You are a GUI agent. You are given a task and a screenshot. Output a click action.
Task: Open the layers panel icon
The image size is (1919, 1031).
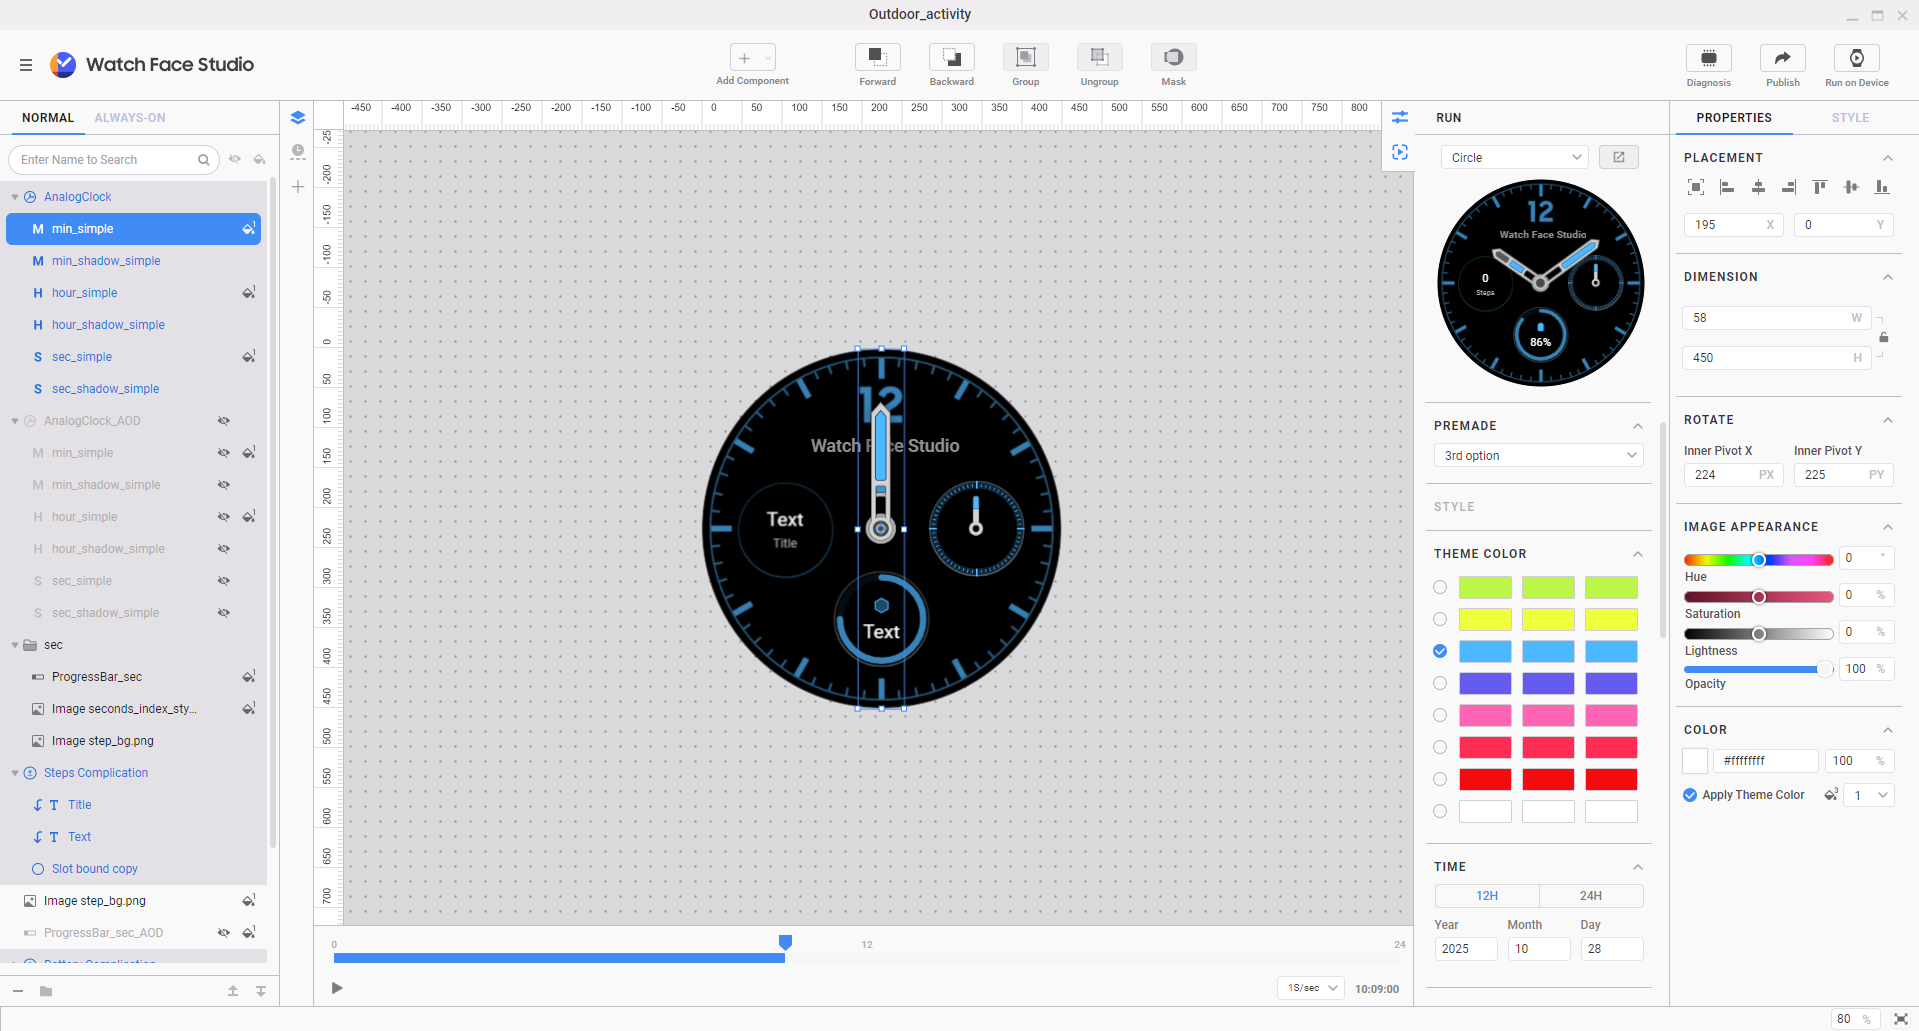coord(298,118)
